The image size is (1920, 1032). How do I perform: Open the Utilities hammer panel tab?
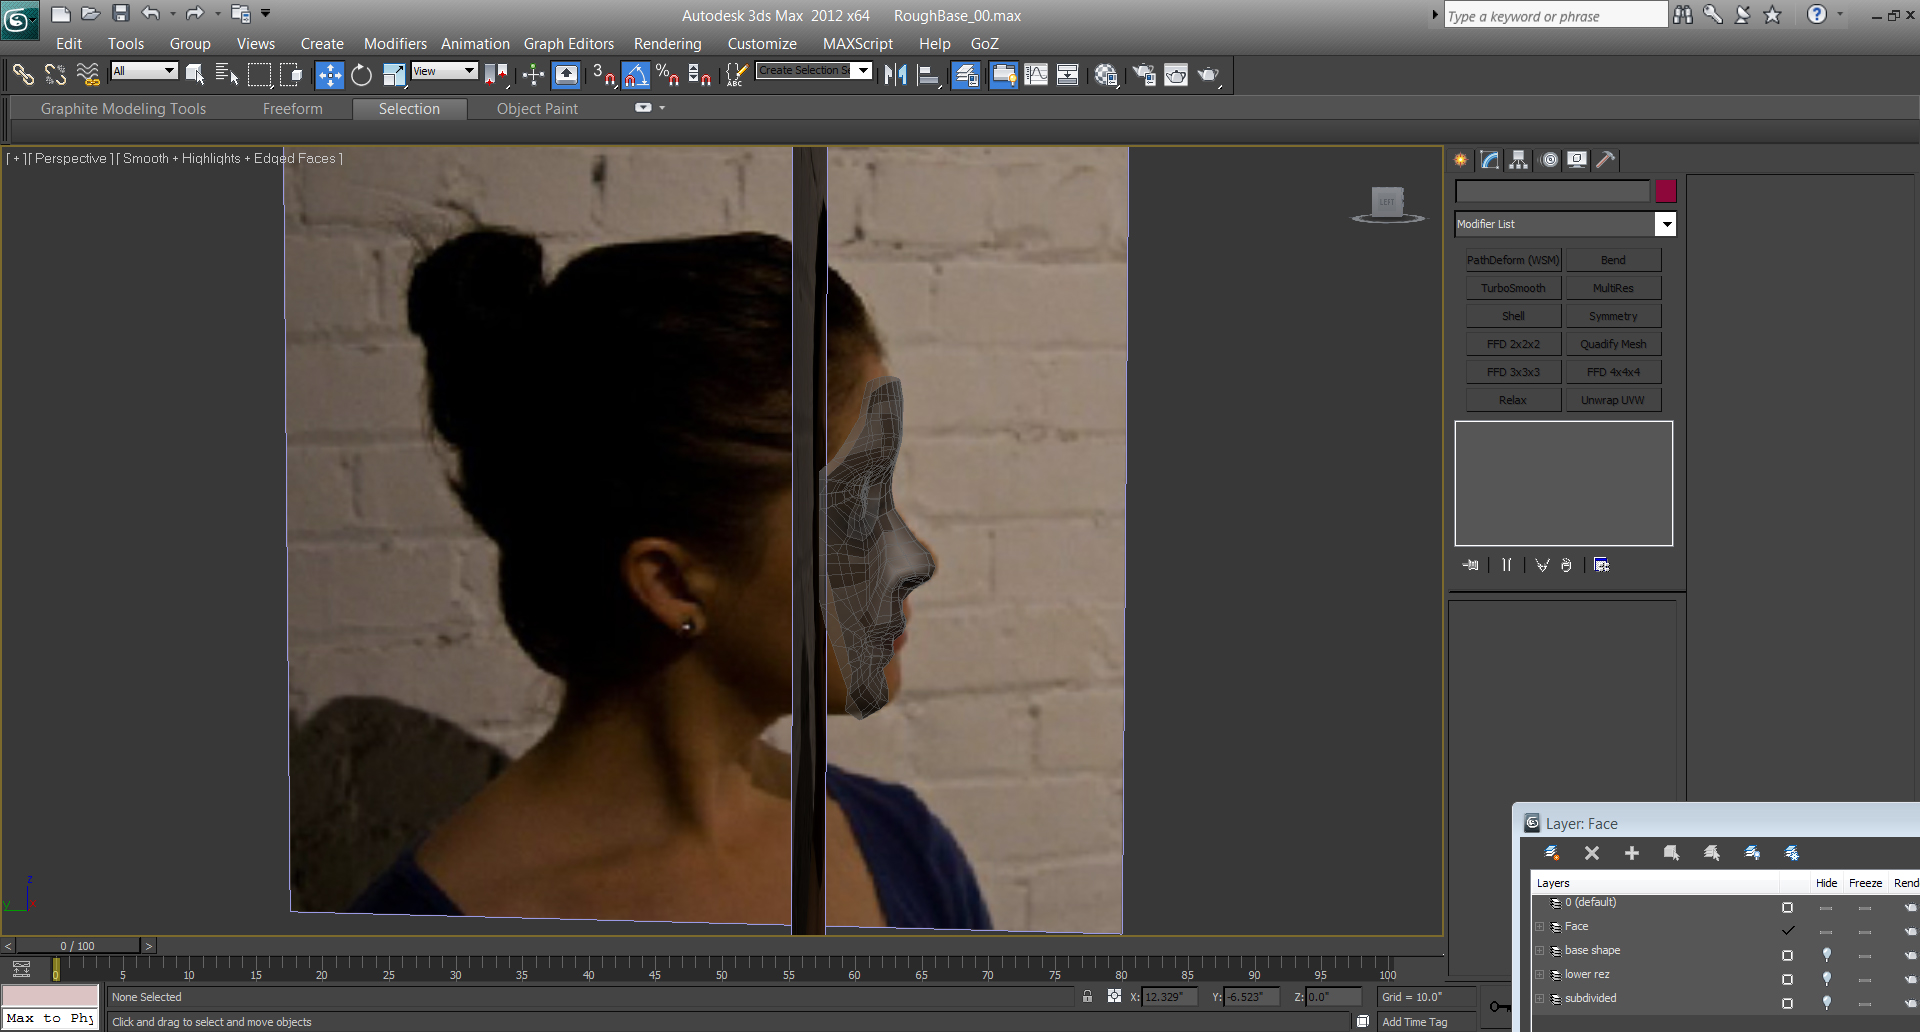(1606, 160)
